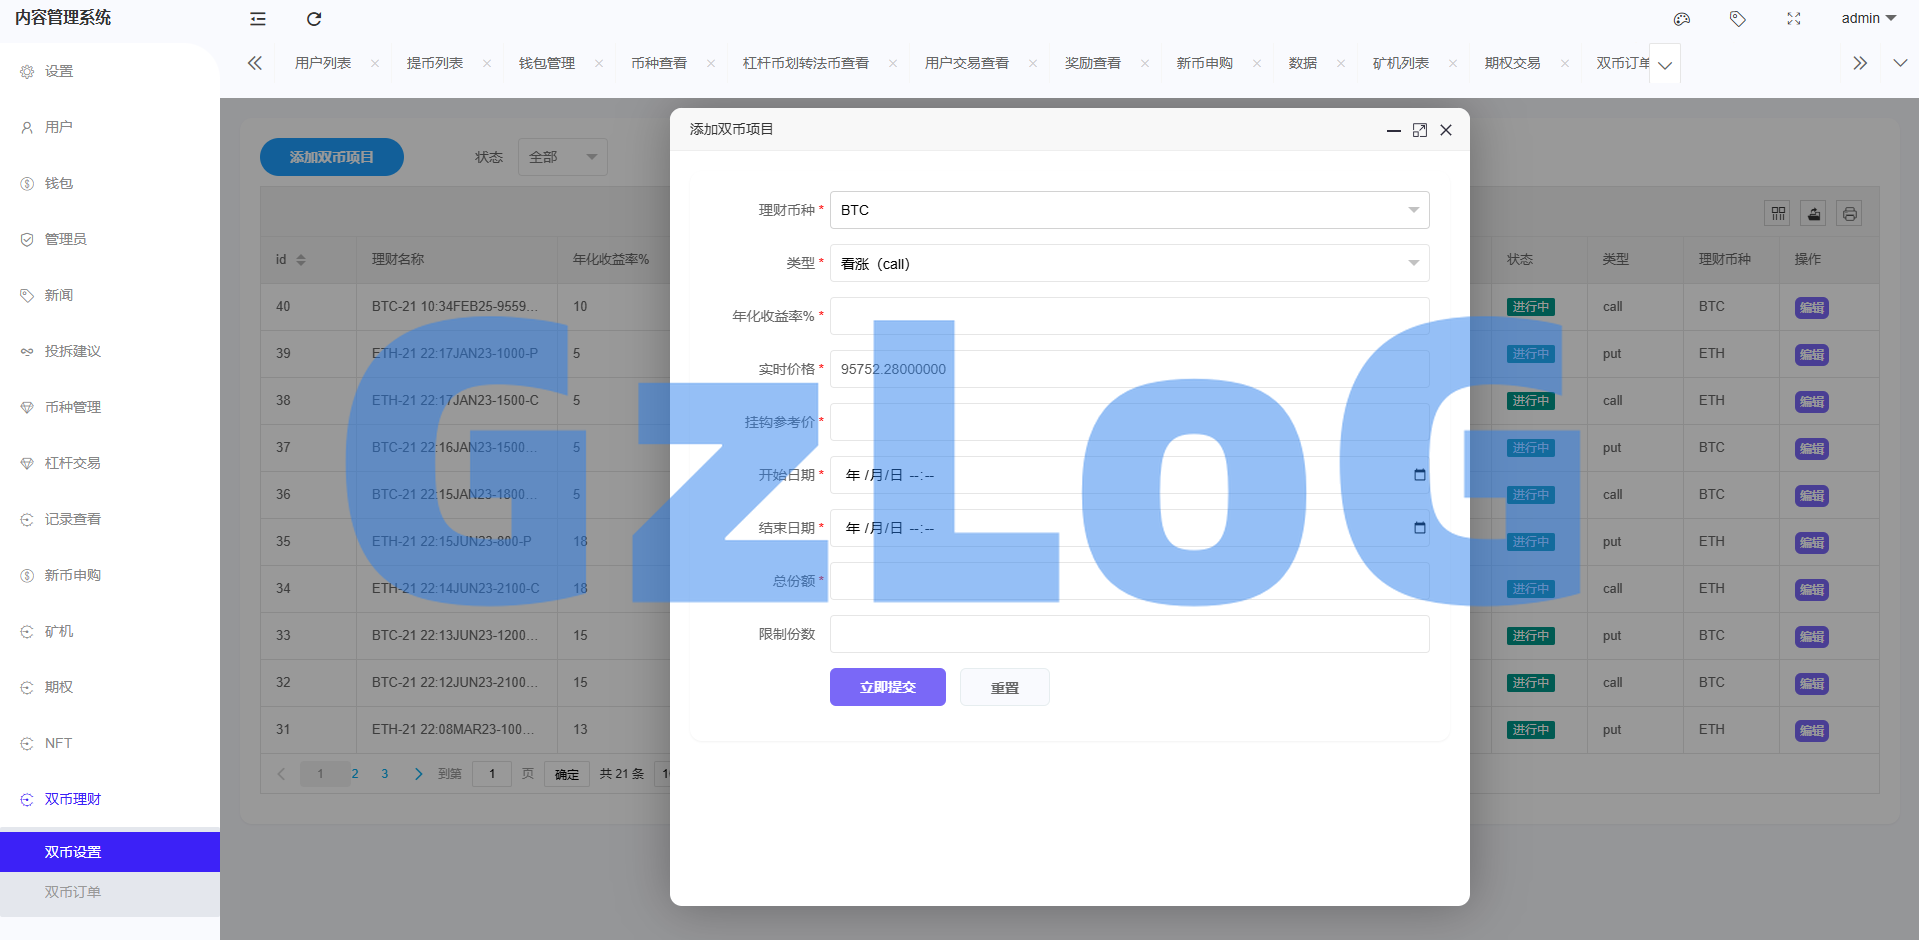The image size is (1919, 940).
Task: Click the refresh icon in top bar
Action: [314, 19]
